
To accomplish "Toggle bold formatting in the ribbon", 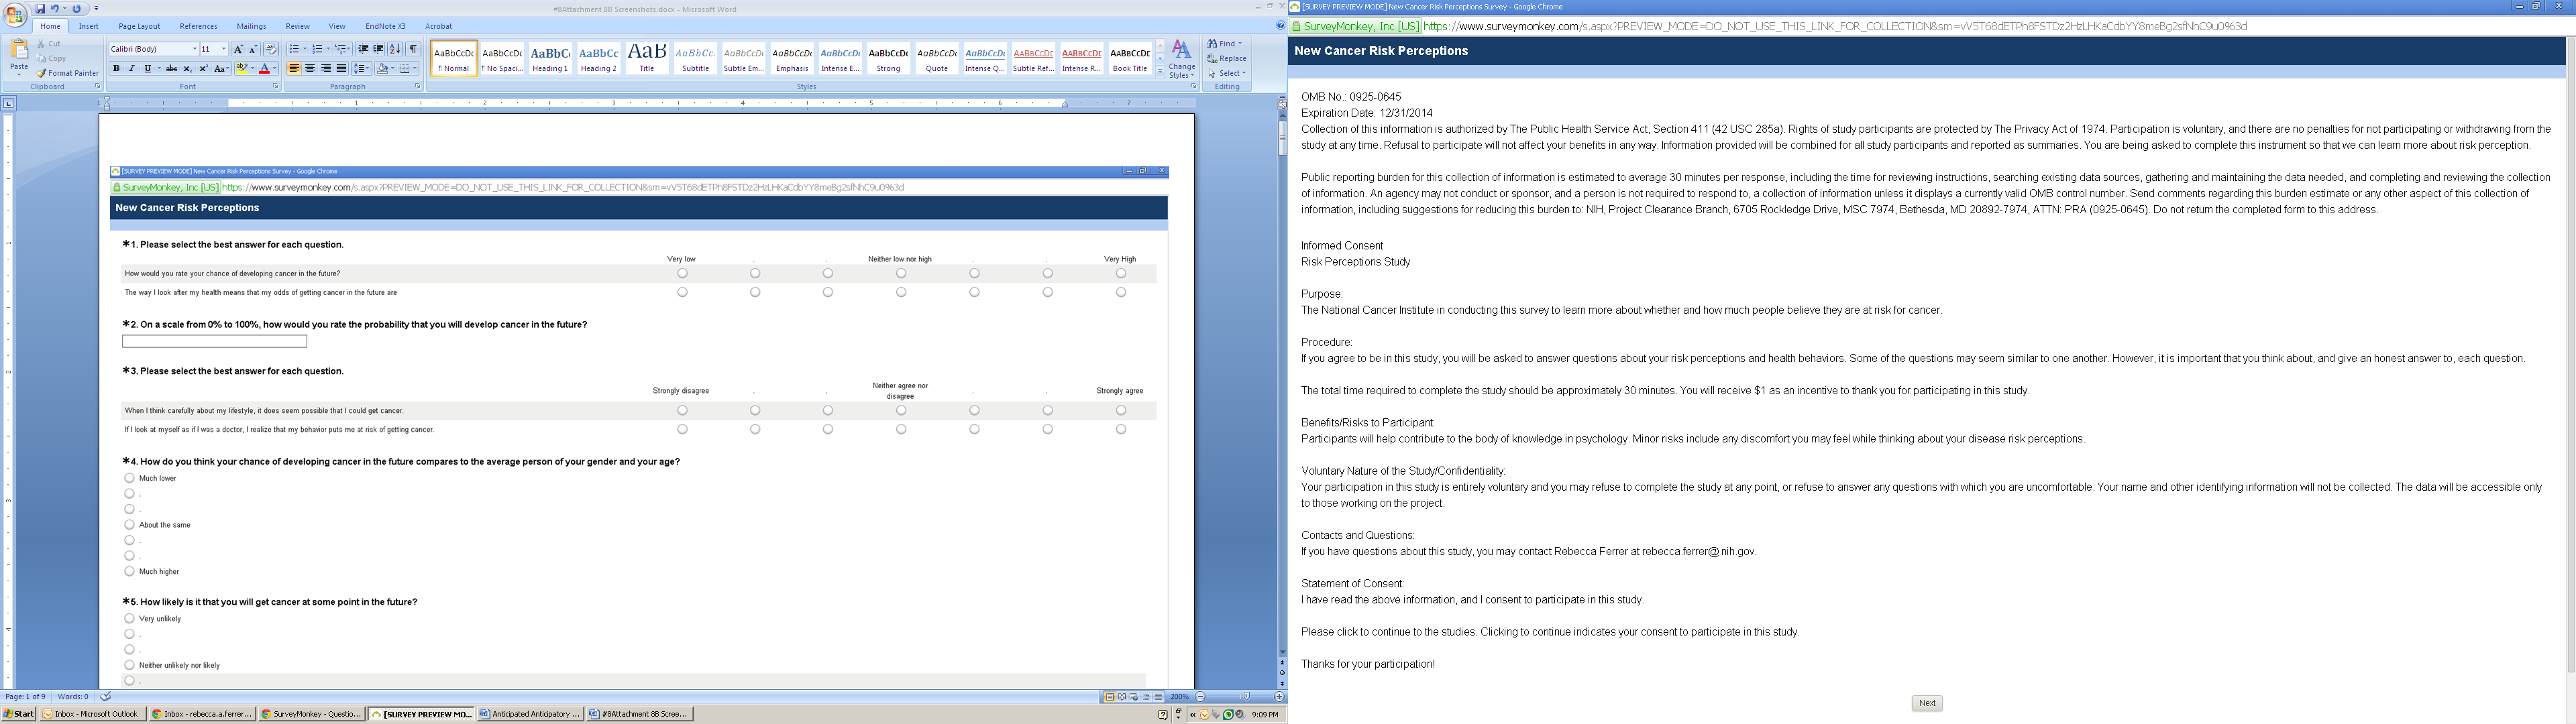I will pyautogui.click(x=116, y=69).
